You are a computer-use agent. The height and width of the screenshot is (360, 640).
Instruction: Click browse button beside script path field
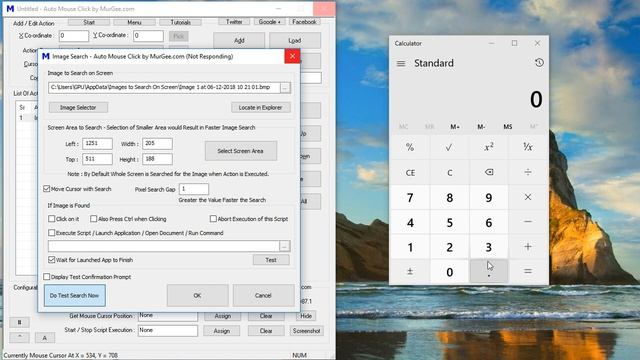click(x=284, y=246)
